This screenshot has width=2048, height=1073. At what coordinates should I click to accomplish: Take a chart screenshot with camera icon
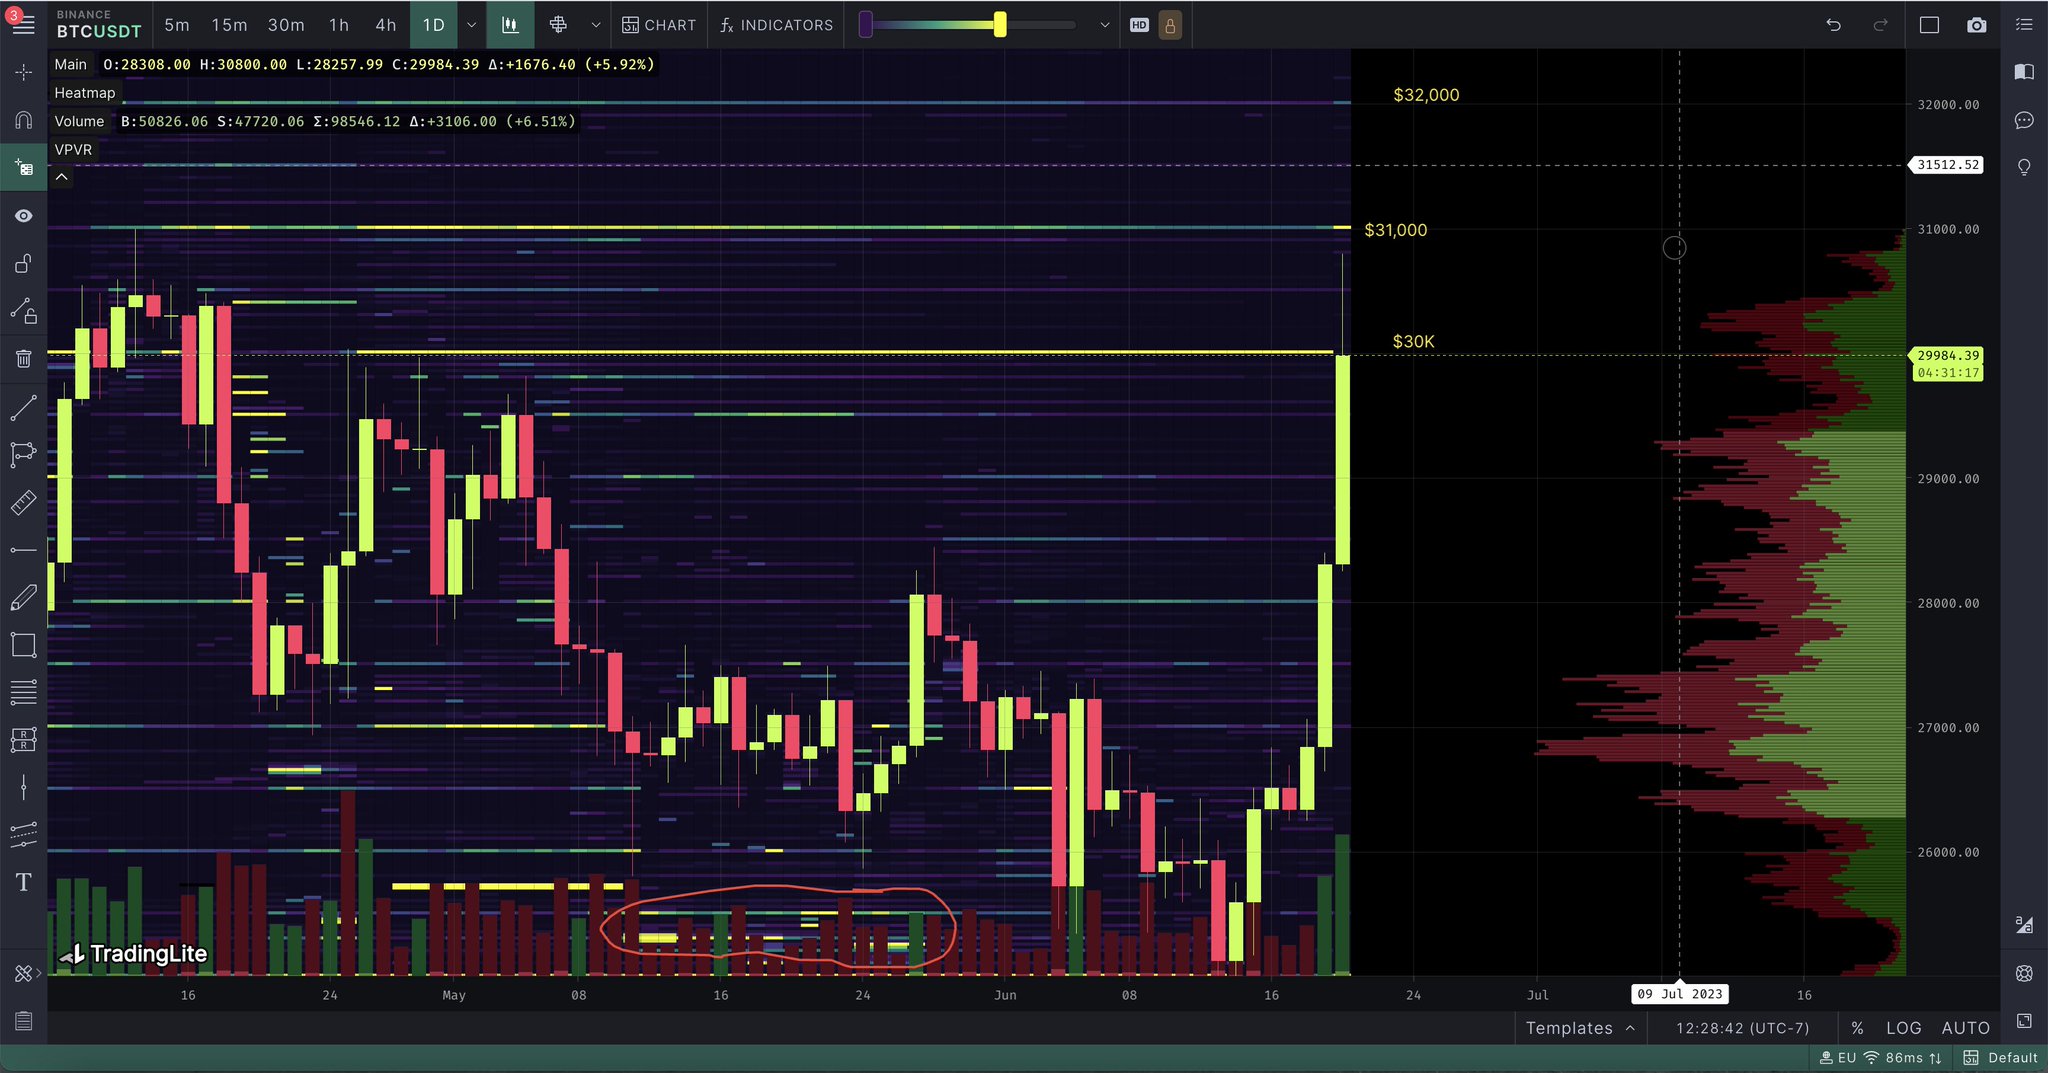click(x=1977, y=25)
